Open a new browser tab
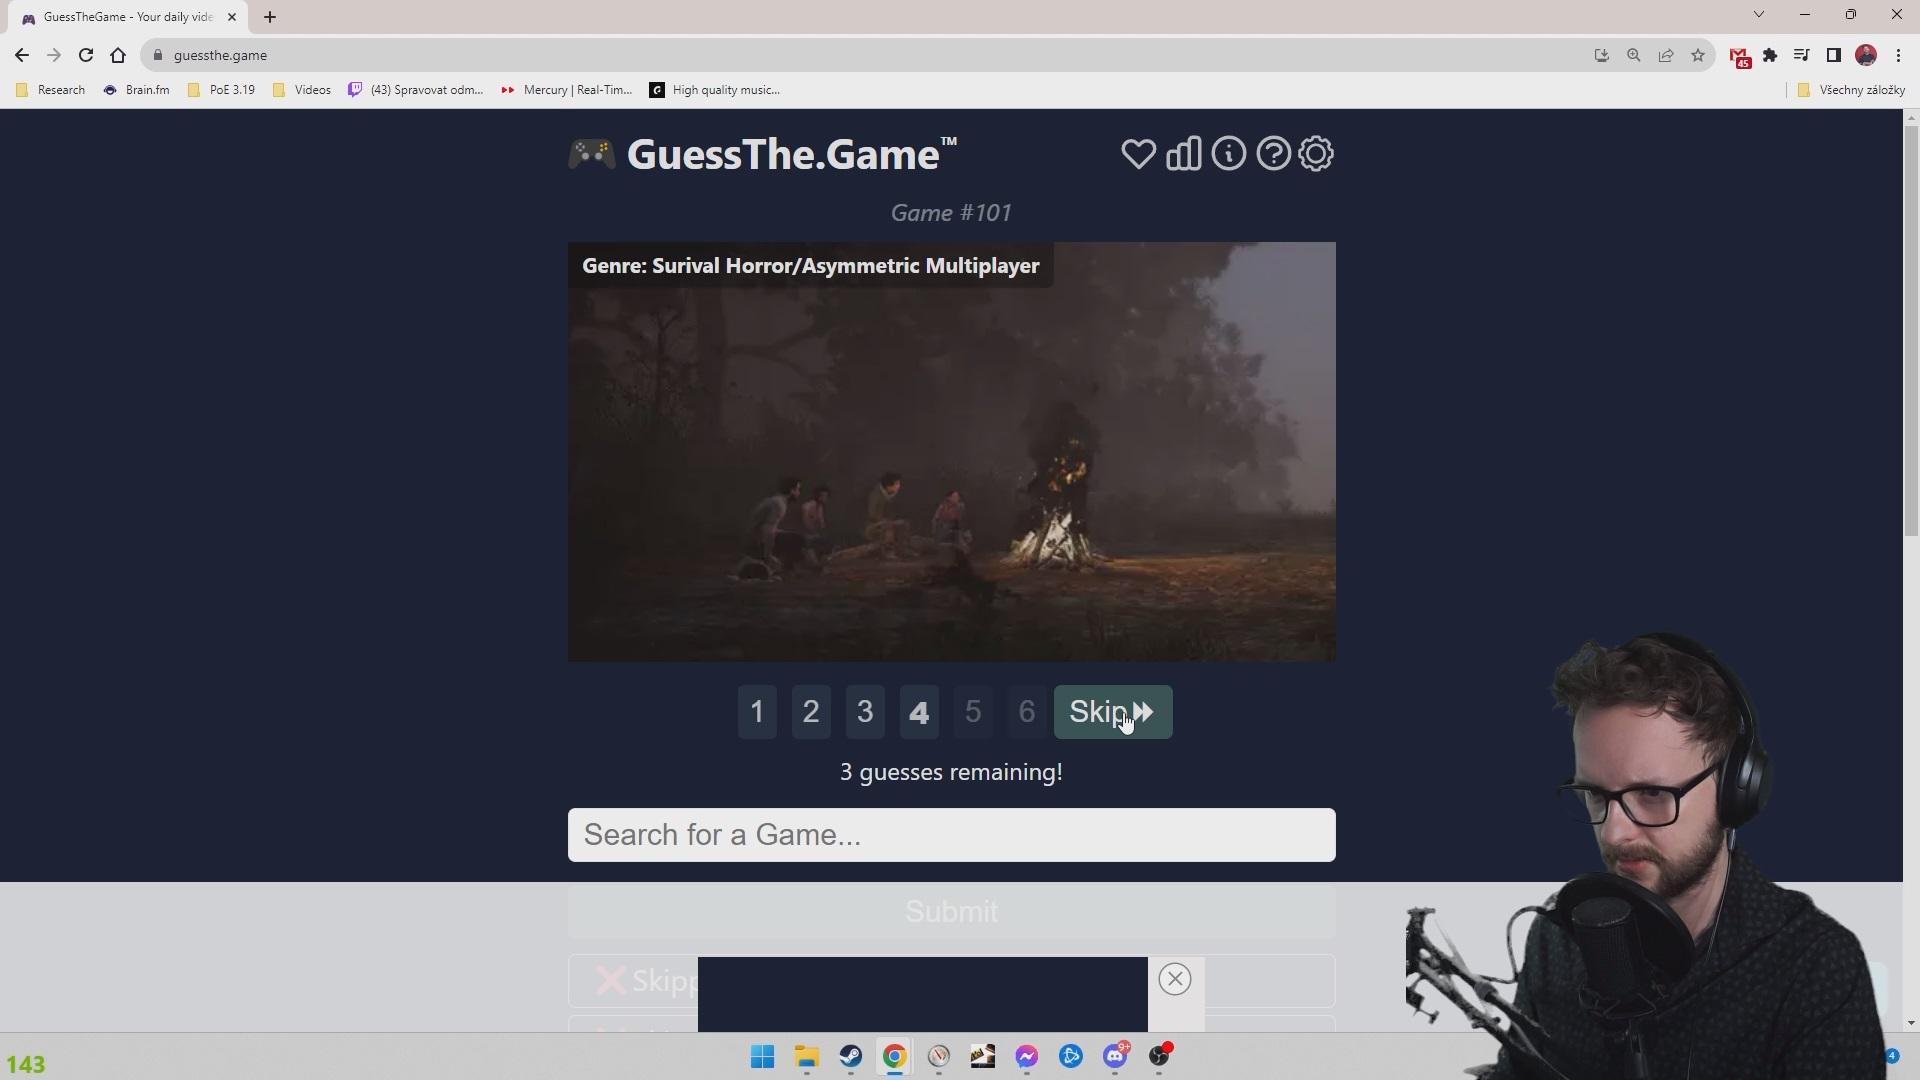The width and height of the screenshot is (1920, 1080). point(270,17)
